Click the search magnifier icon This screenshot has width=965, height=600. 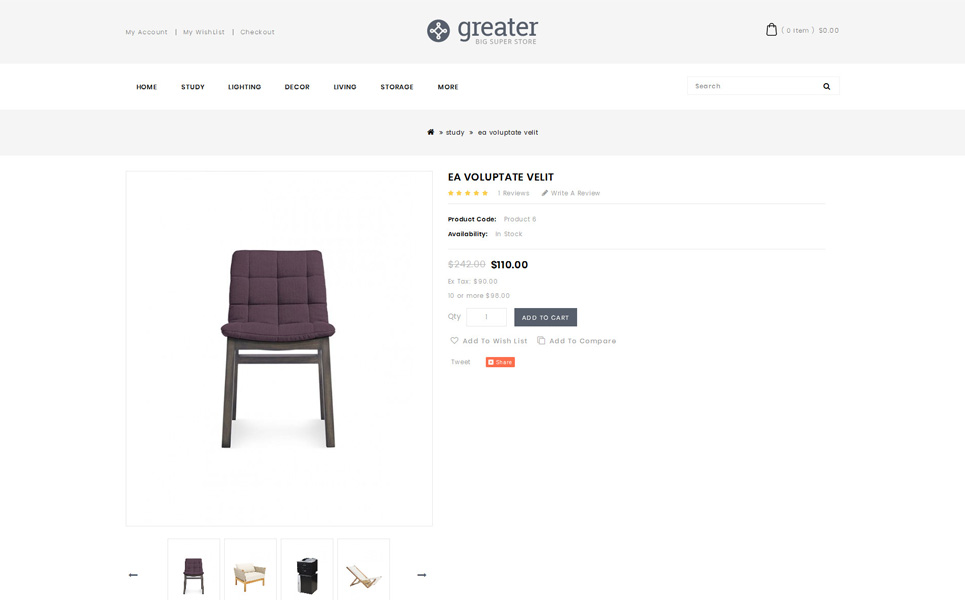(x=827, y=86)
